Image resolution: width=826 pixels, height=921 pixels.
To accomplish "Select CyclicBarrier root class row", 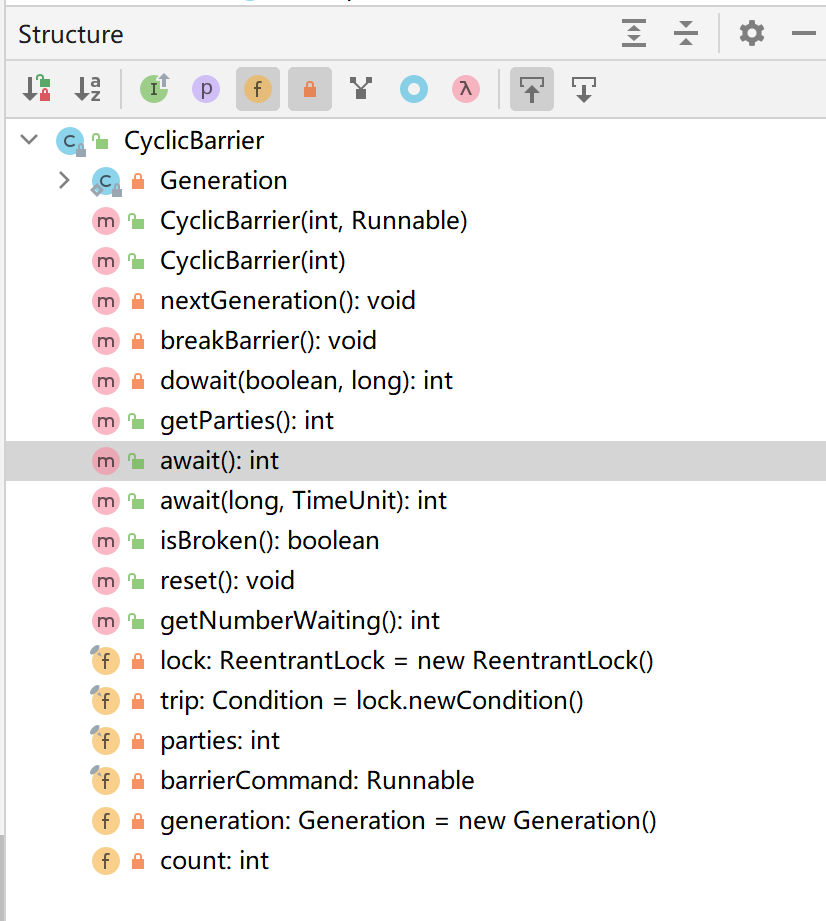I will click(415, 141).
